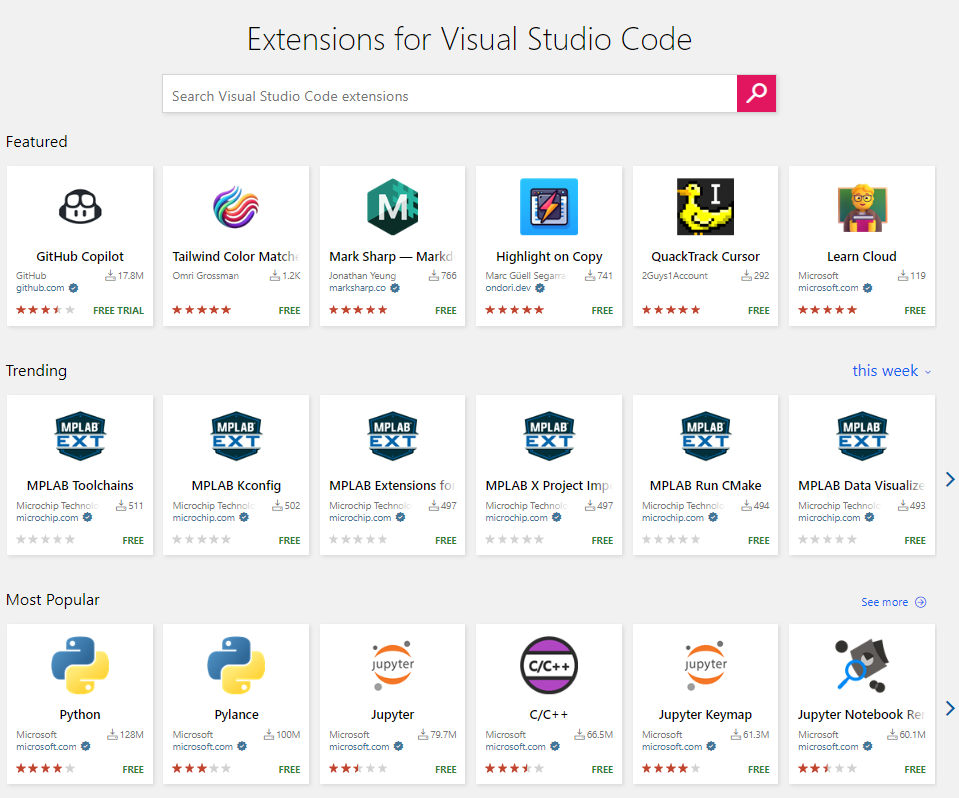Open the MPLAB Run CMake logo icon
The height and width of the screenshot is (798, 959).
[x=705, y=436]
